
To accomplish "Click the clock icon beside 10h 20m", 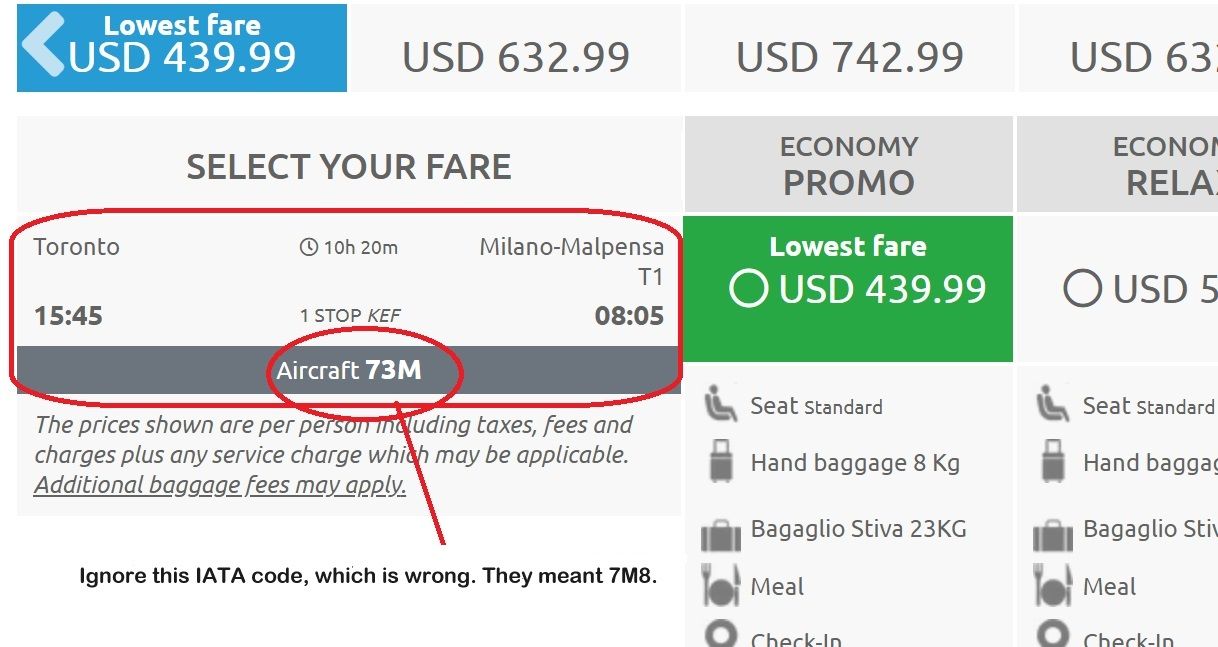I will click(308, 247).
